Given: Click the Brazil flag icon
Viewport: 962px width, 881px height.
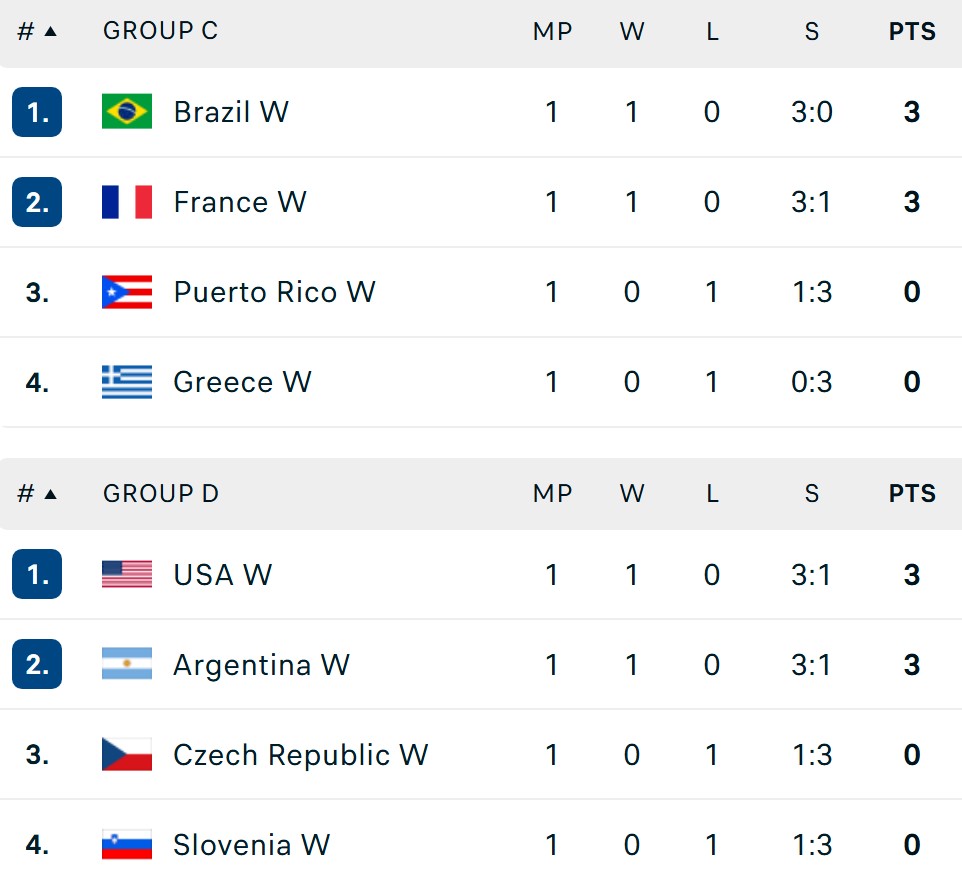Looking at the screenshot, I should tap(127, 112).
